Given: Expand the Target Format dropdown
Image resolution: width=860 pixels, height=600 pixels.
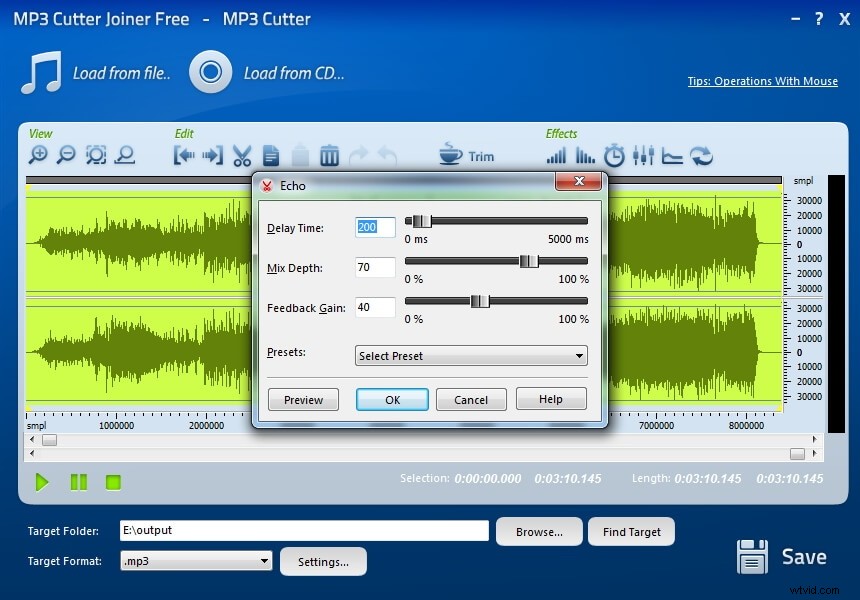Looking at the screenshot, I should (262, 561).
